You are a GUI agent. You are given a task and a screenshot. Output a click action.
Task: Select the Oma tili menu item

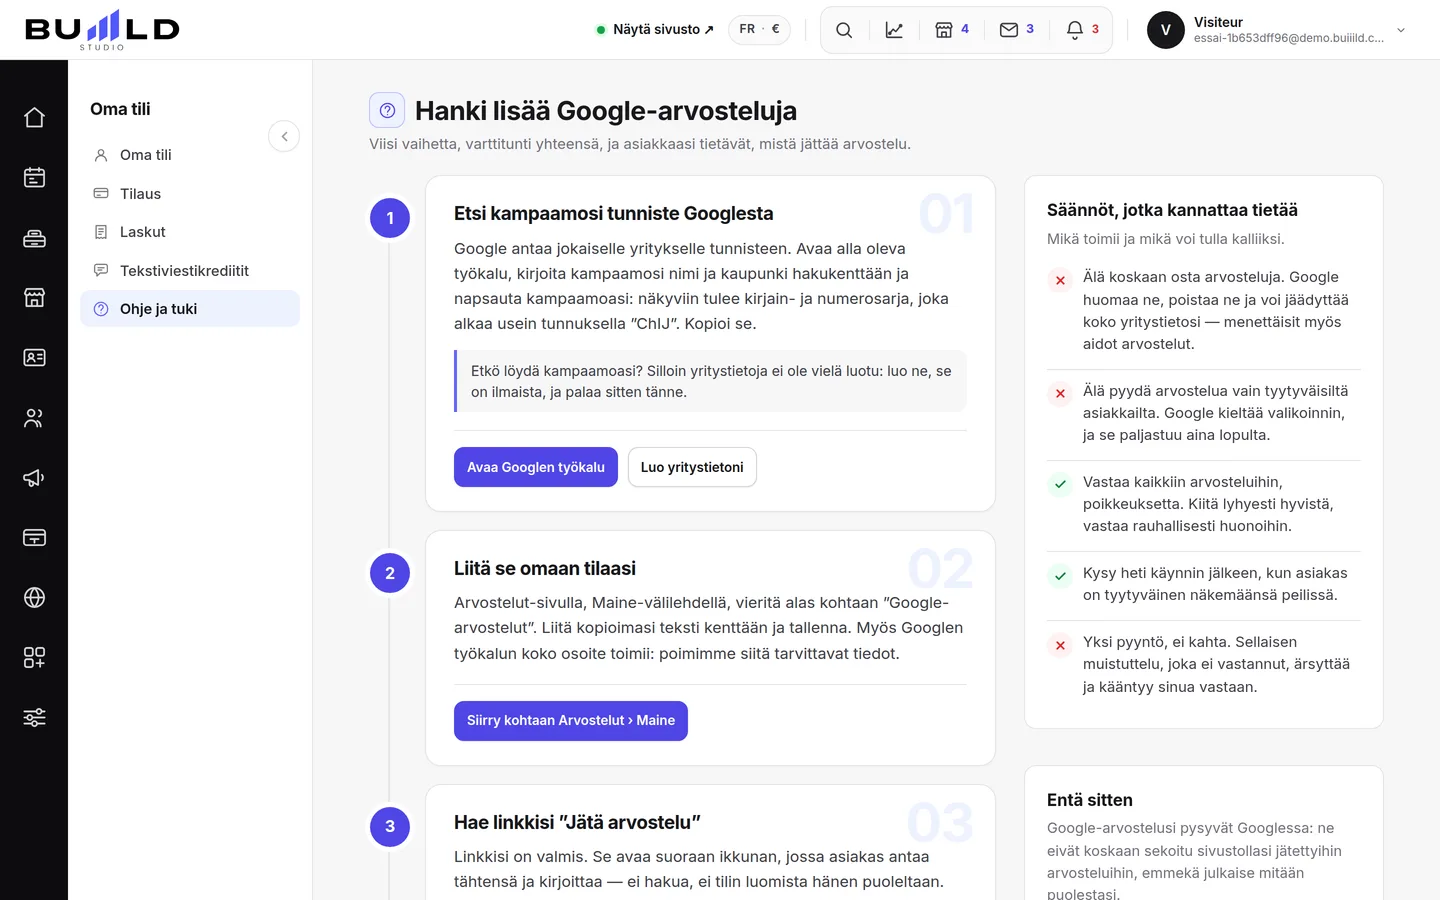point(190,155)
